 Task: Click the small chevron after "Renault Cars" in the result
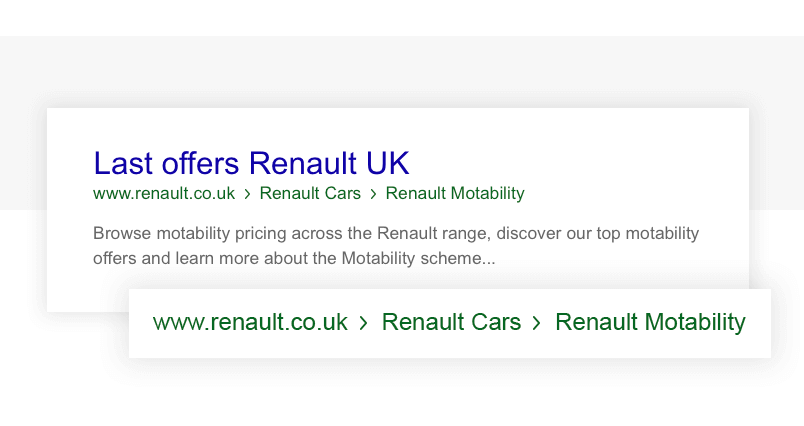(x=373, y=194)
